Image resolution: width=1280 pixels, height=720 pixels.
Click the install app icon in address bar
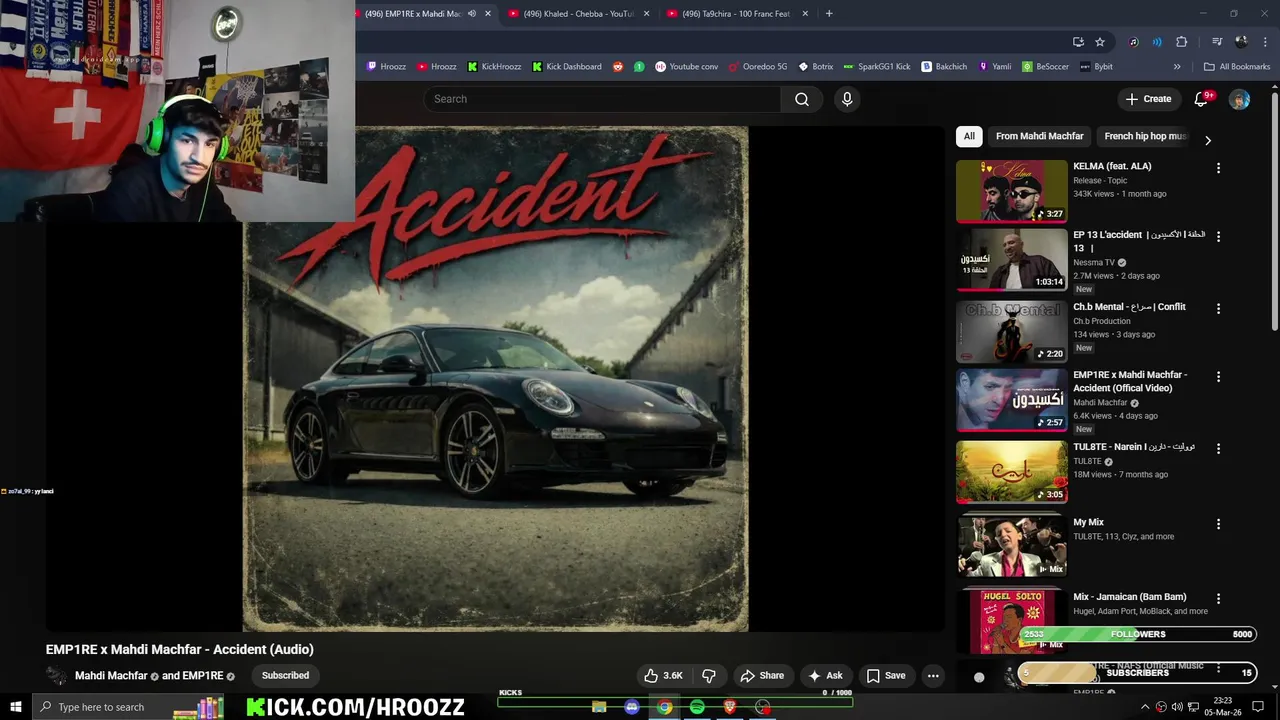[x=1078, y=42]
